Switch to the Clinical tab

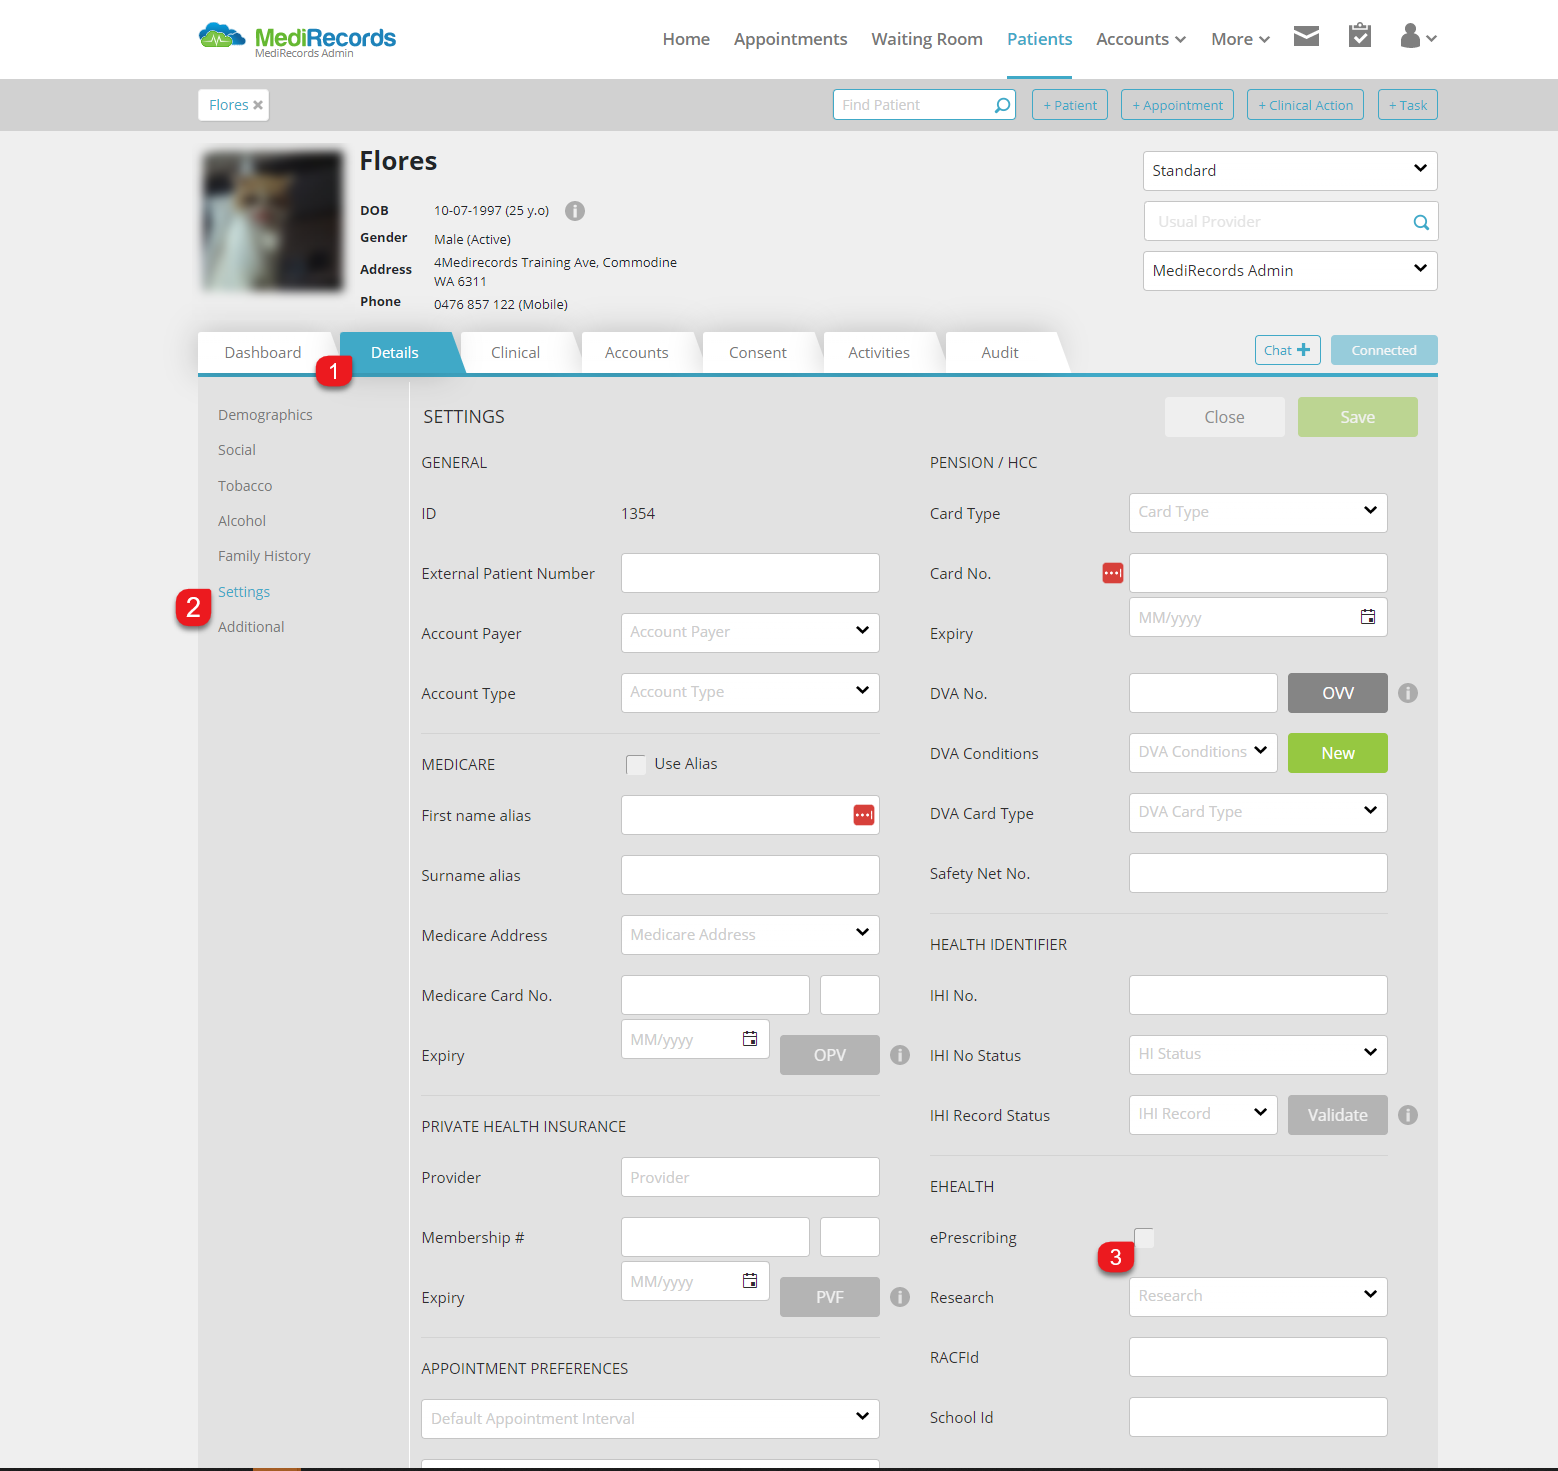[x=515, y=353]
